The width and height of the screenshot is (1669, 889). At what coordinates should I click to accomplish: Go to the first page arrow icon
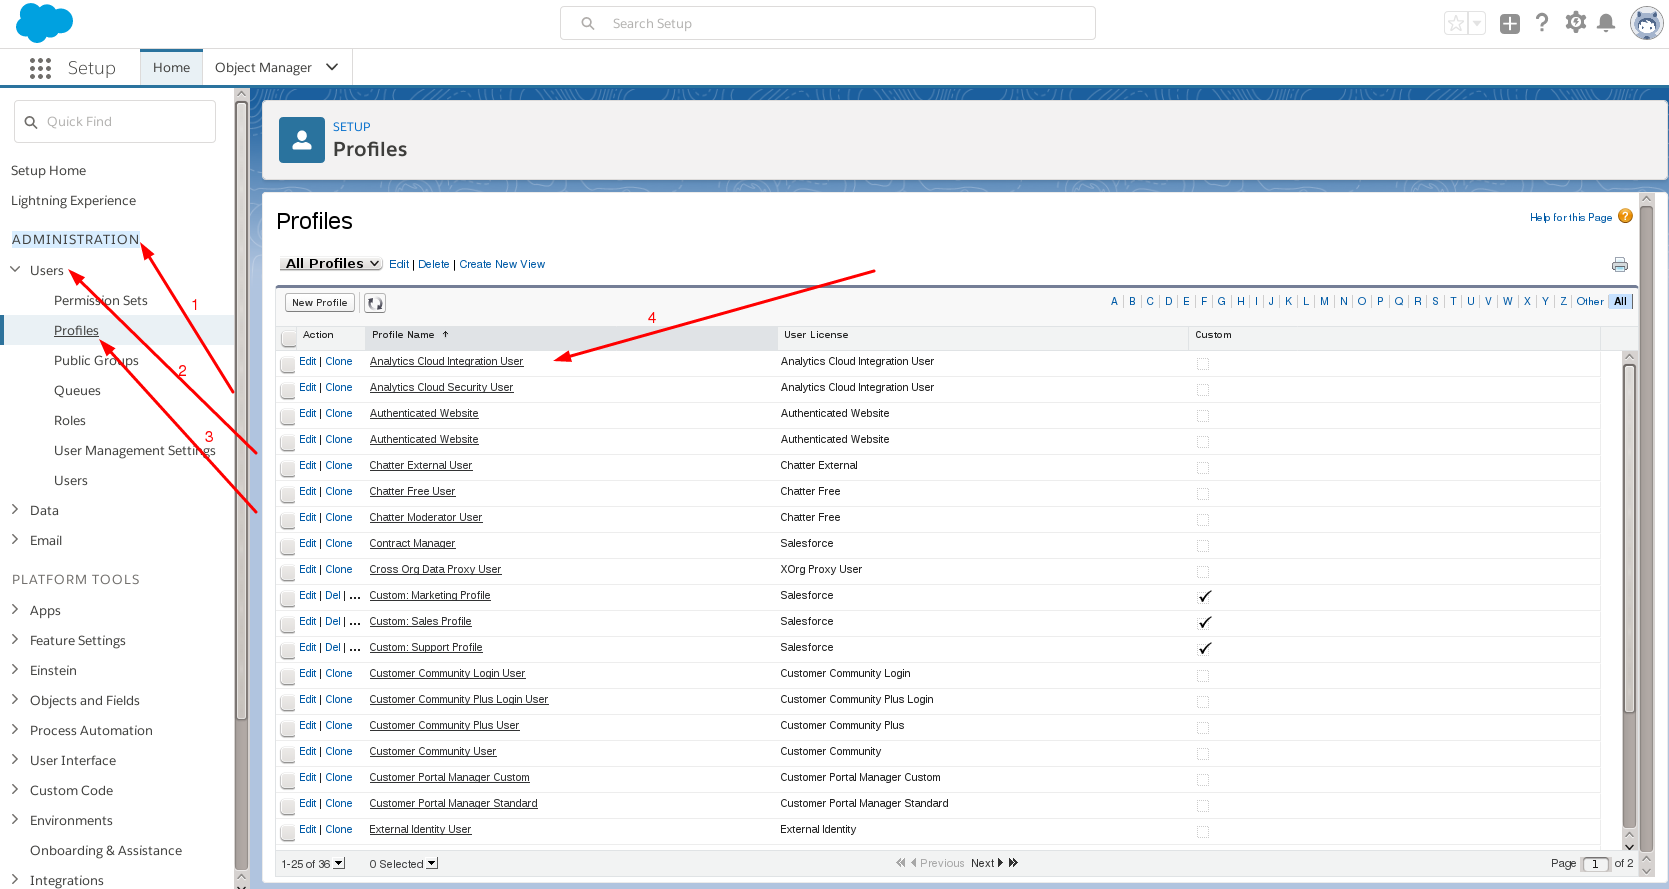coord(901,863)
